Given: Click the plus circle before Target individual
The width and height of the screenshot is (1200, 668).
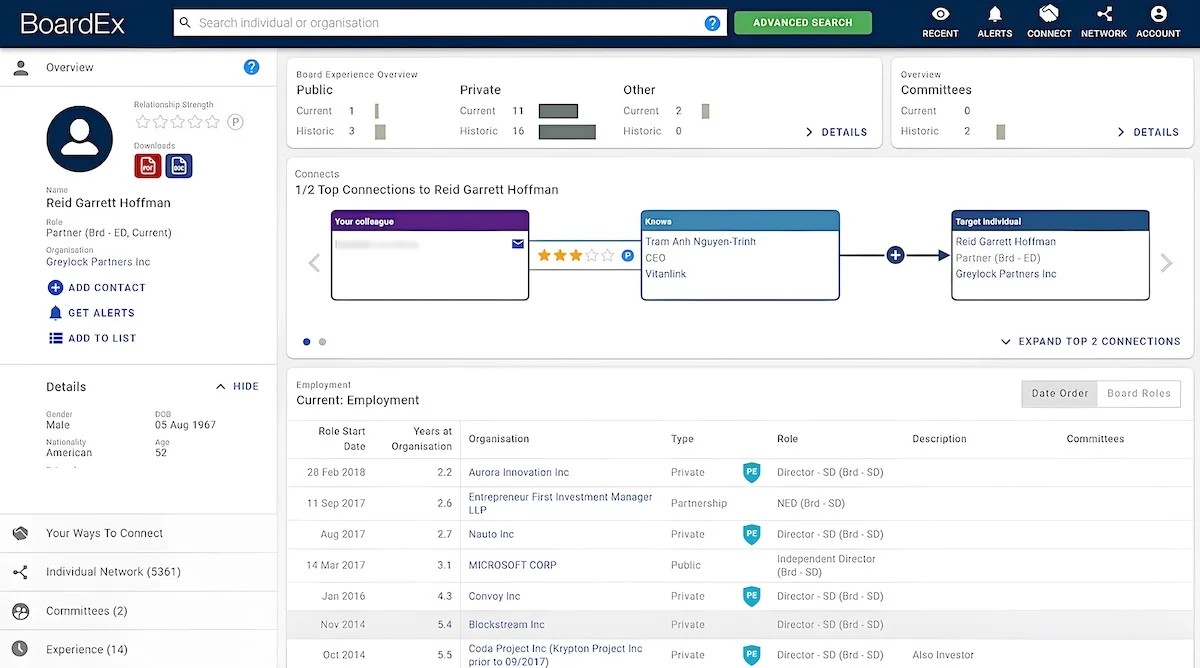Looking at the screenshot, I should tap(895, 256).
